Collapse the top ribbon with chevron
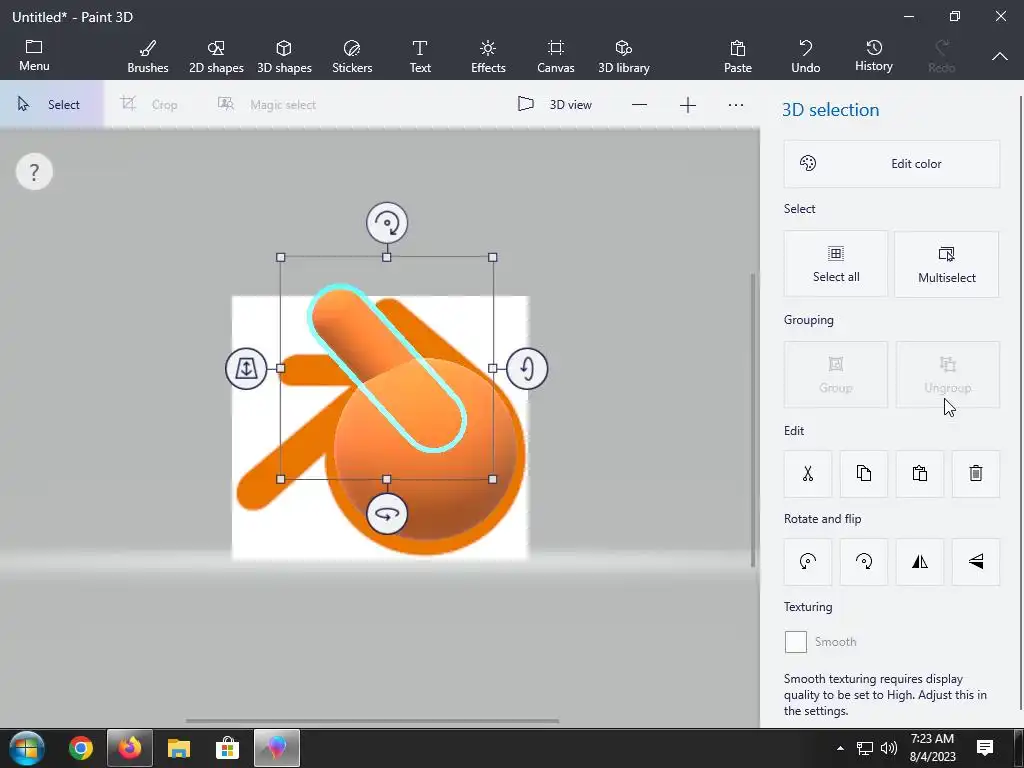The width and height of the screenshot is (1024, 768). point(1000,56)
